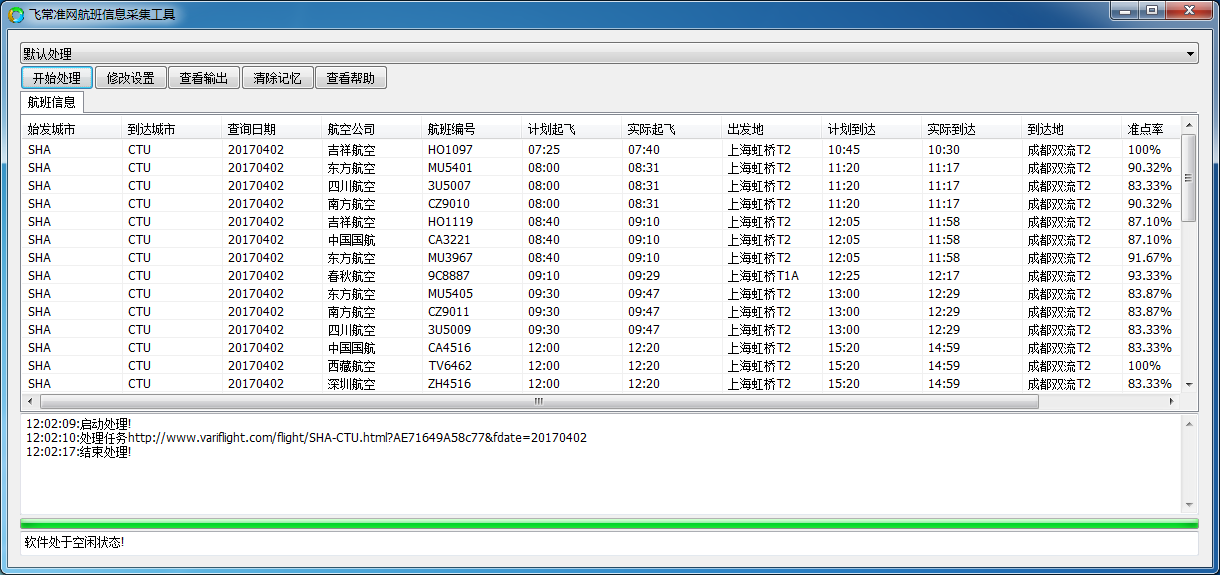Image resolution: width=1220 pixels, height=575 pixels.
Task: Minimize the 飞常准网 tool window
Action: click(1126, 10)
